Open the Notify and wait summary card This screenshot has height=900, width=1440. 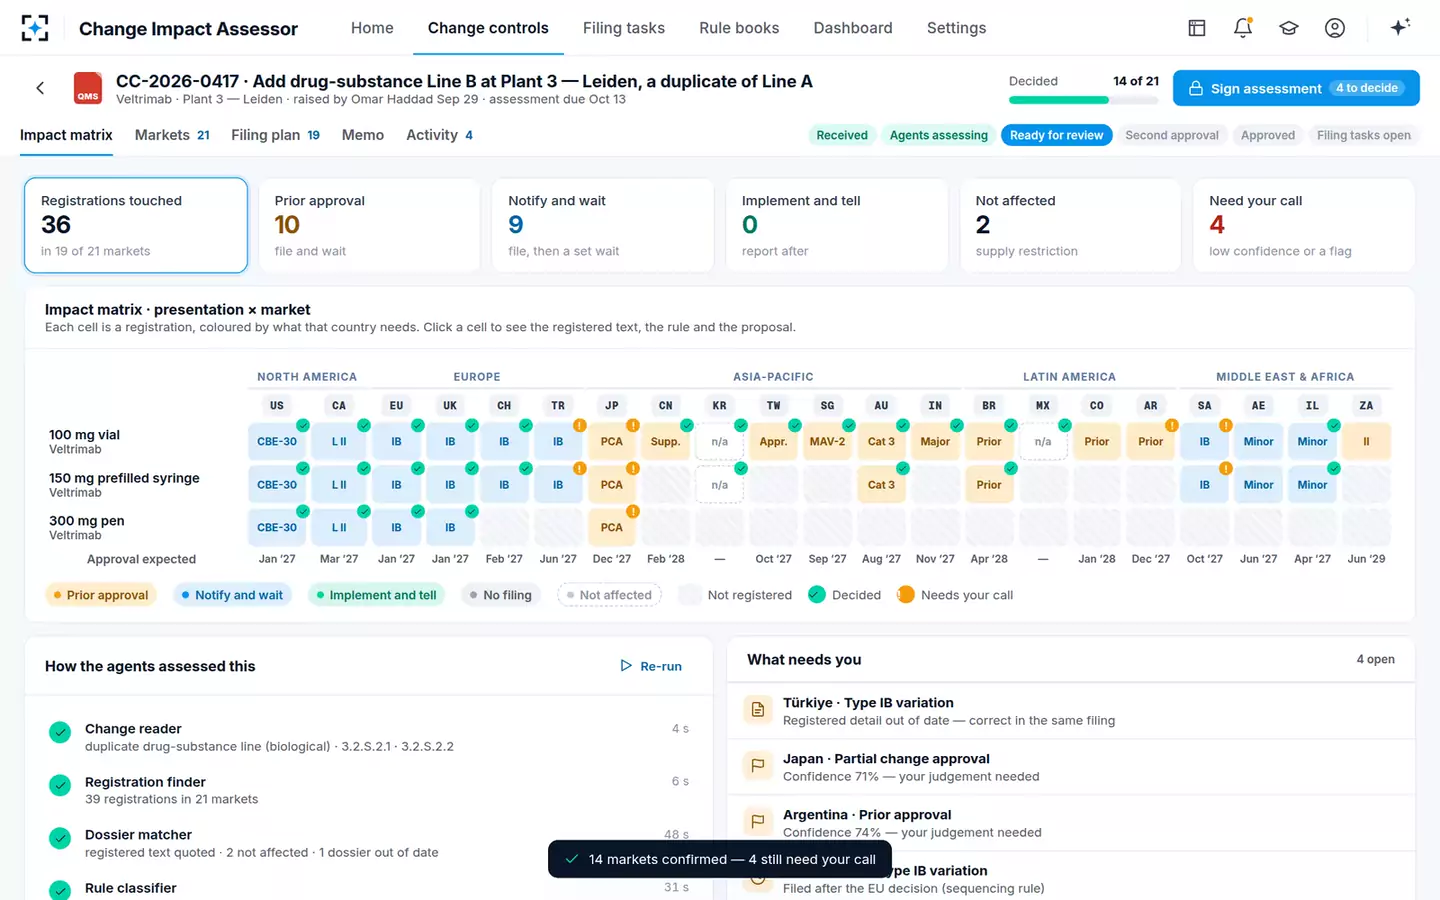point(603,225)
